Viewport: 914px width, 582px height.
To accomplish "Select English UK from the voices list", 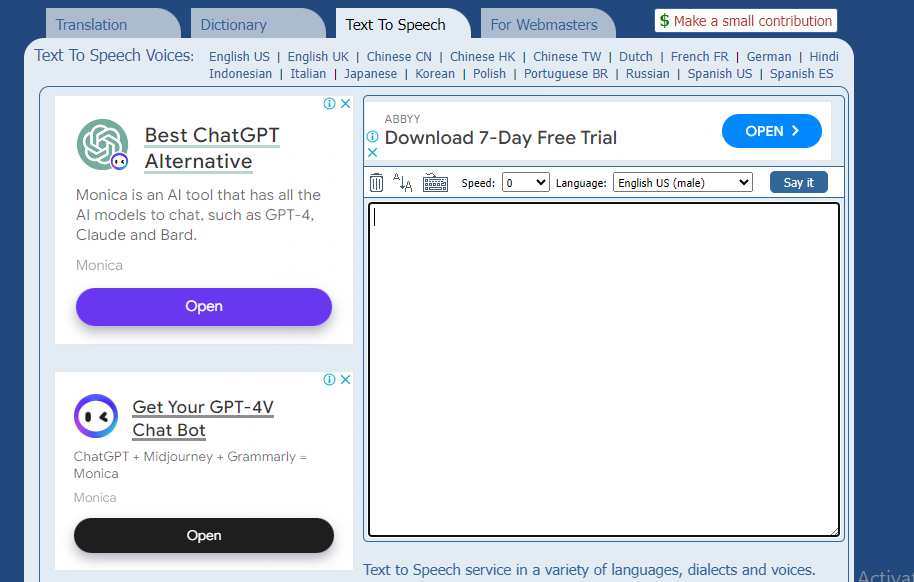I will click(x=318, y=56).
